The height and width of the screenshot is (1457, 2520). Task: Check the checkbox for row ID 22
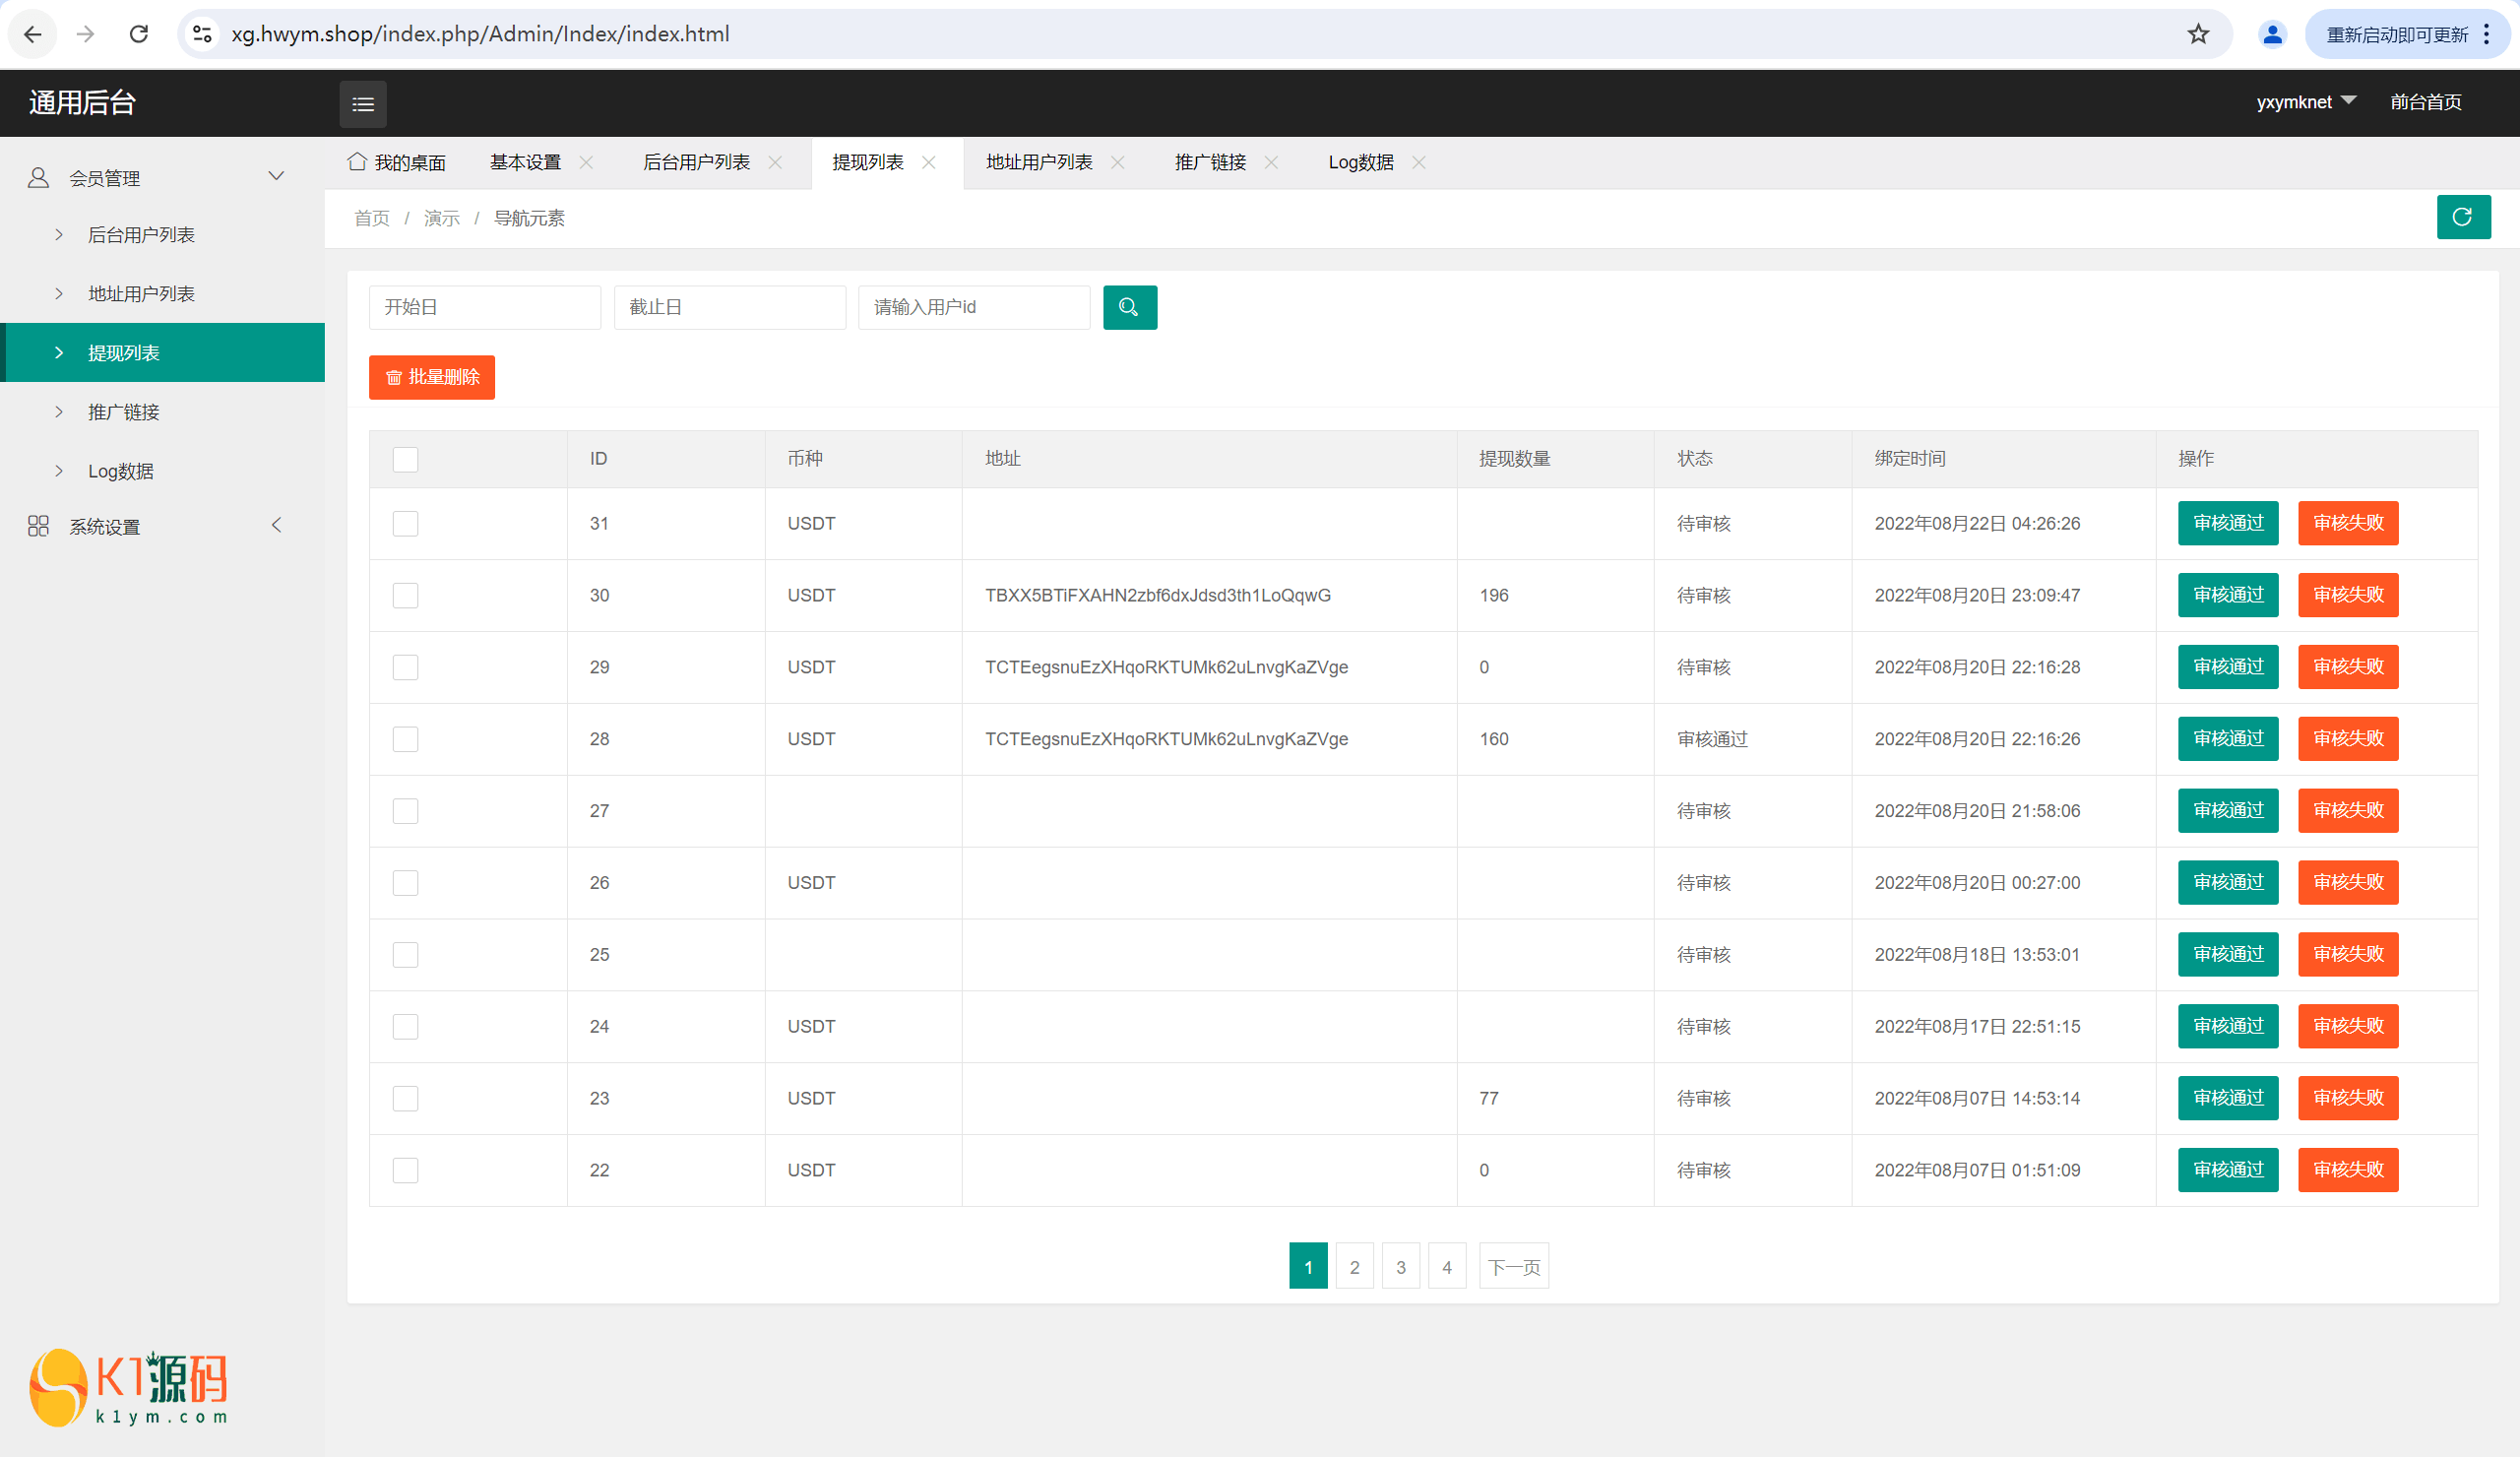405,1170
